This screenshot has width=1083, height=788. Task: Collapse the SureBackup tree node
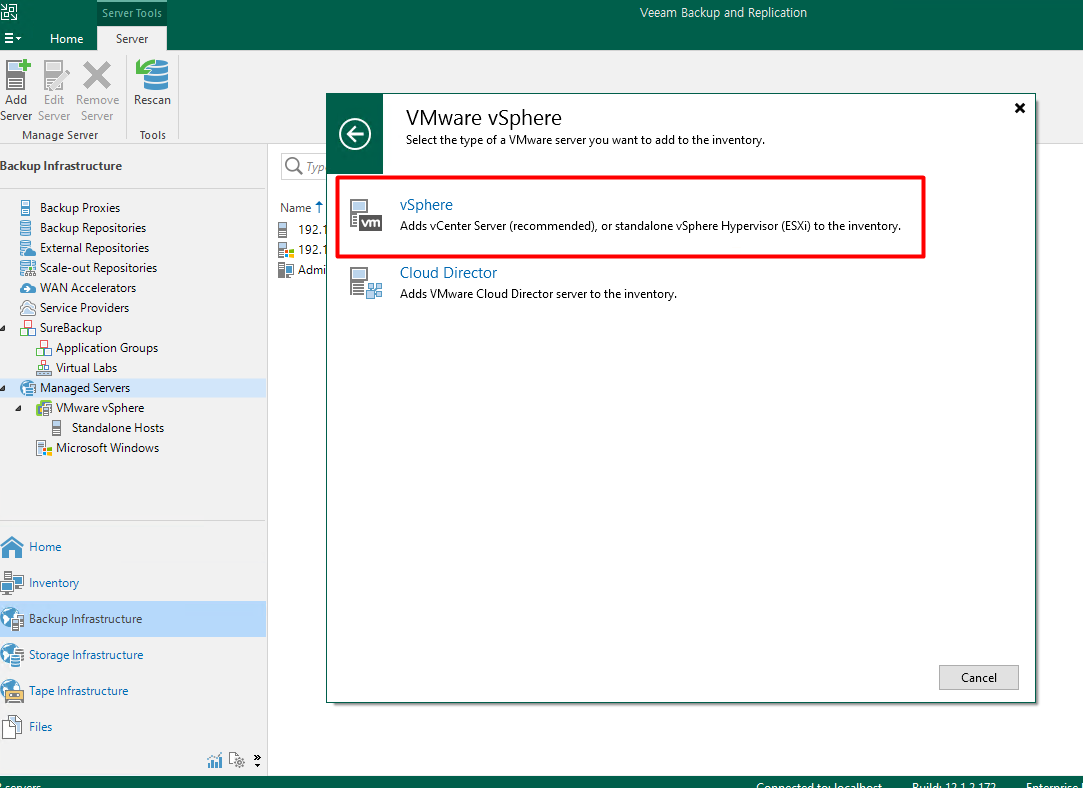click(4, 329)
